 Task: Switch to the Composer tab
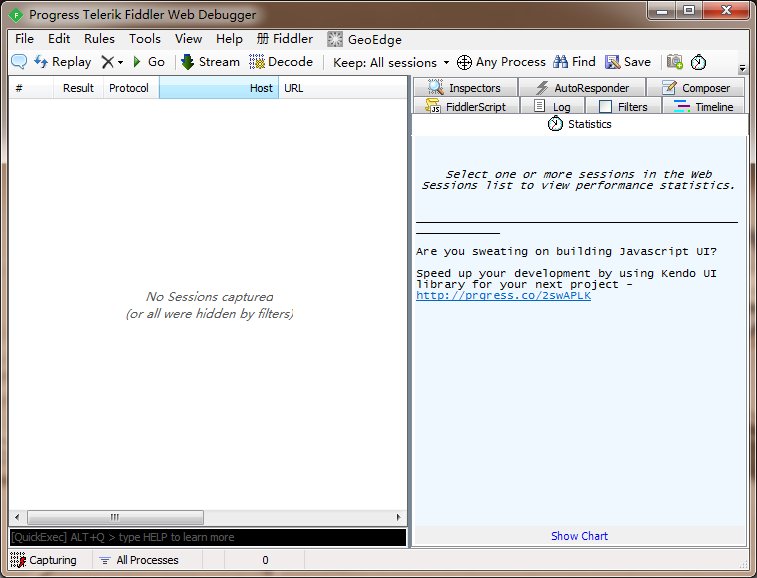pyautogui.click(x=696, y=88)
